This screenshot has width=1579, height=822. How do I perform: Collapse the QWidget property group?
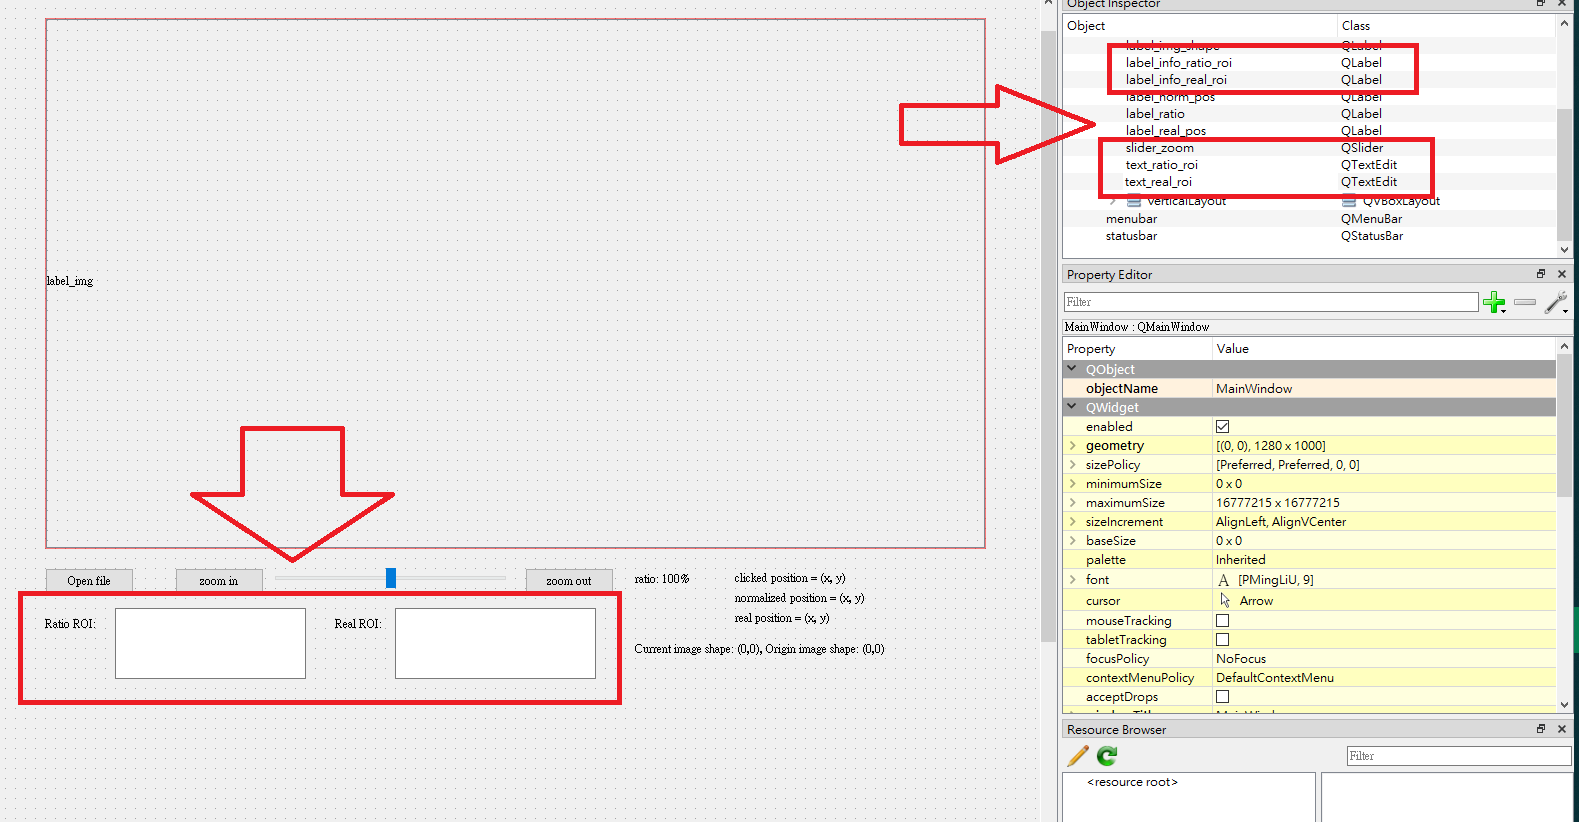click(x=1072, y=407)
